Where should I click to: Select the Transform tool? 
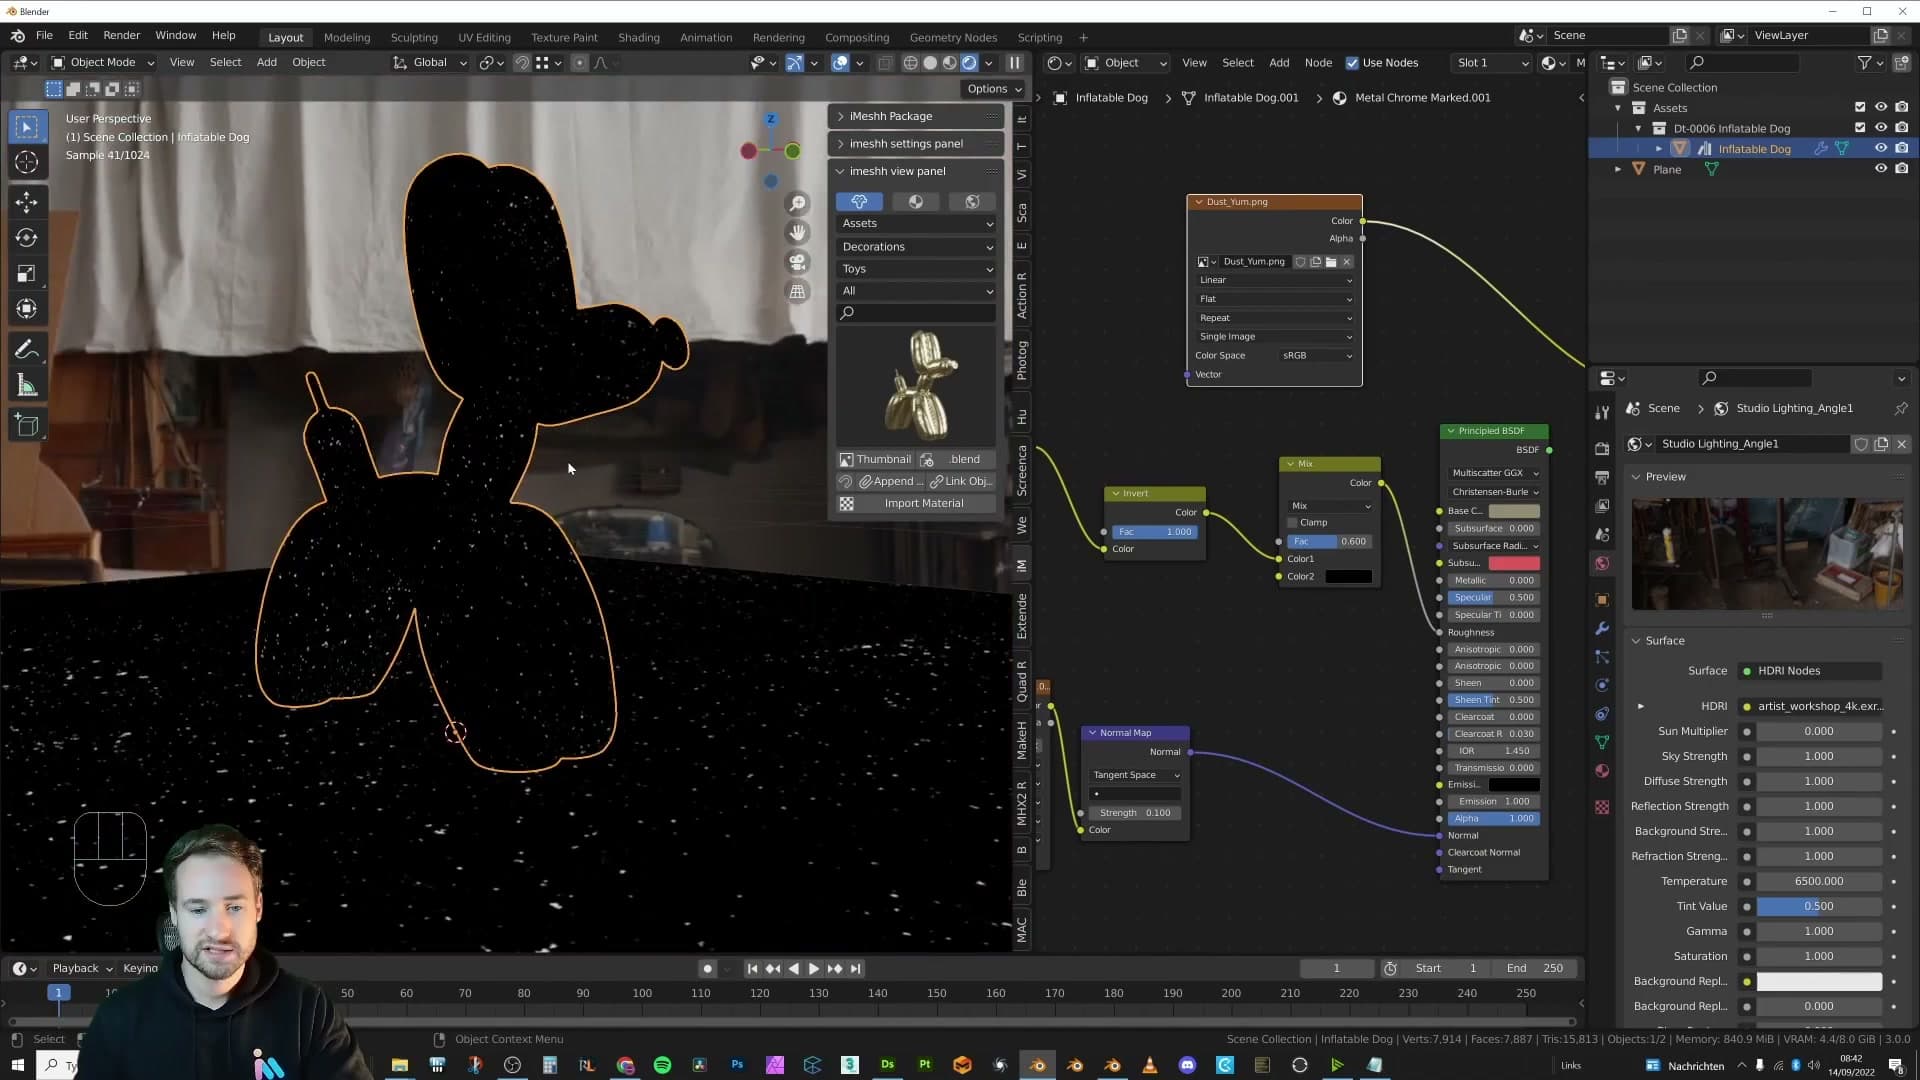[x=27, y=309]
